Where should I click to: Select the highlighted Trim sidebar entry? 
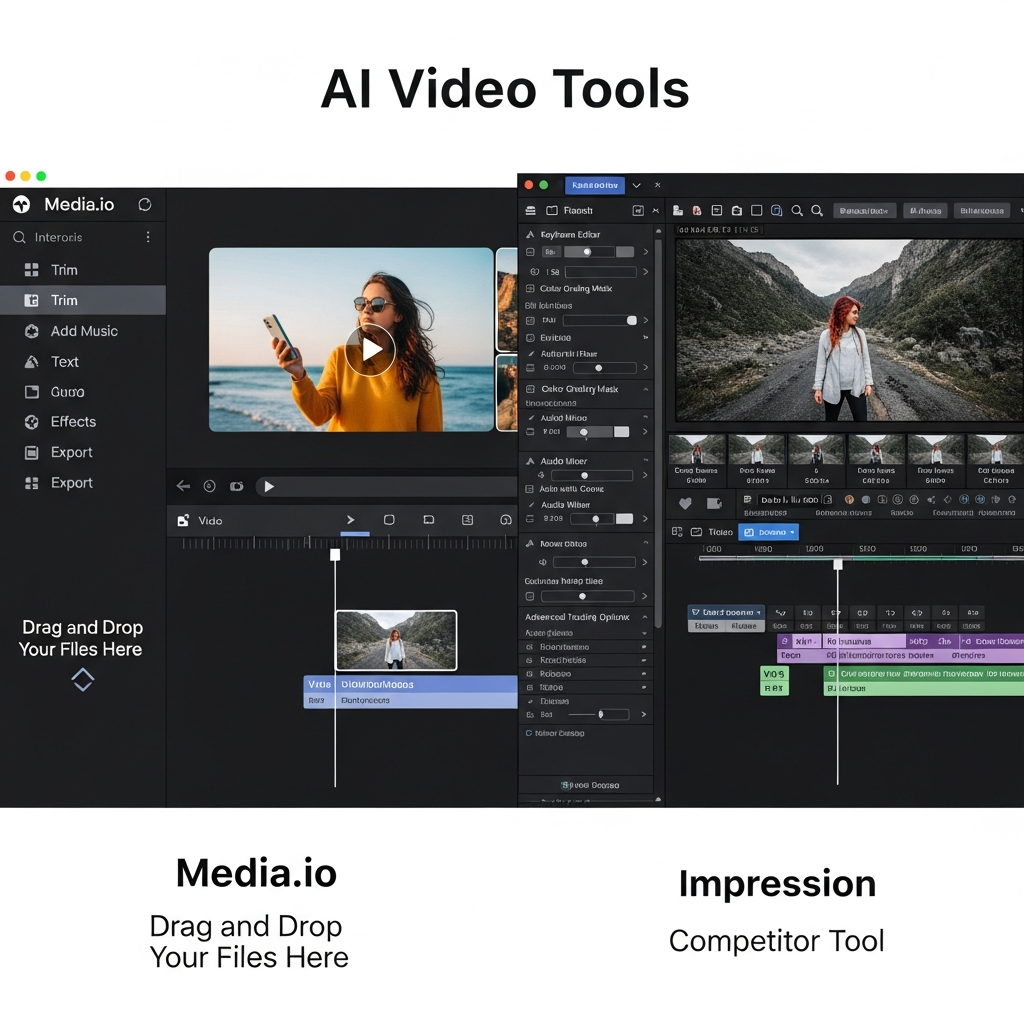83,300
